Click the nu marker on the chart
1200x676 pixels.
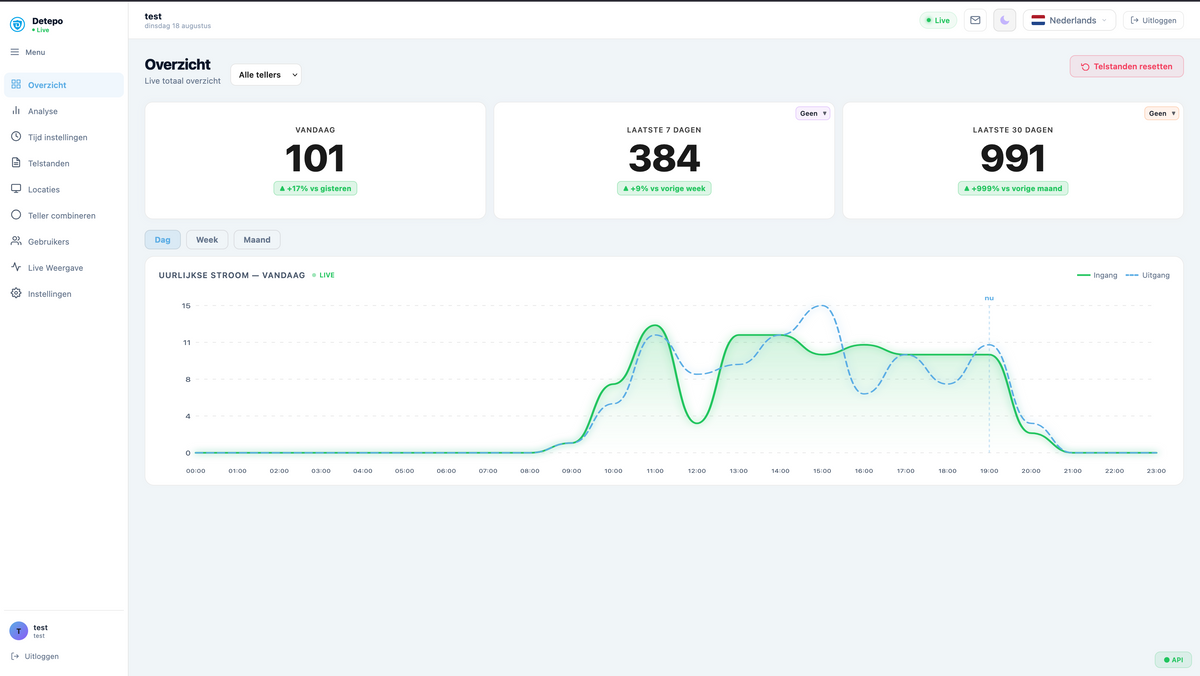[989, 298]
